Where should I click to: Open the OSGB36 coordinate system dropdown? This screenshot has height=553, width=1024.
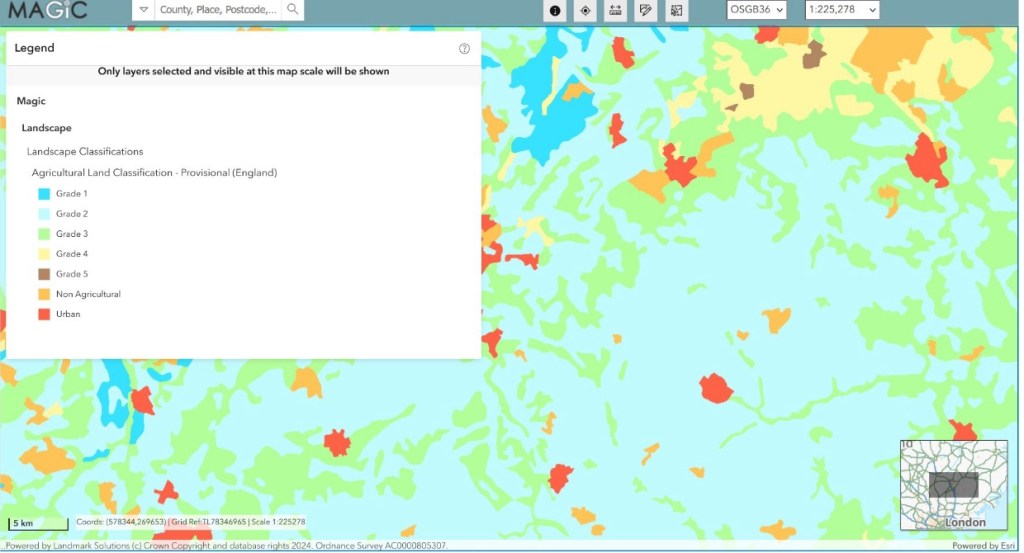click(756, 10)
